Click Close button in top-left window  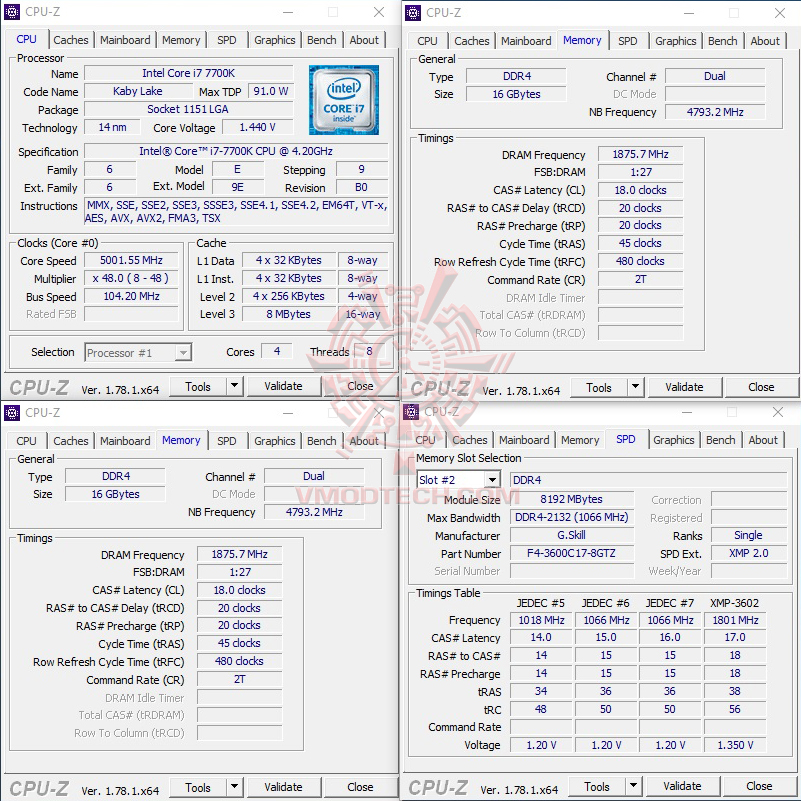click(360, 386)
